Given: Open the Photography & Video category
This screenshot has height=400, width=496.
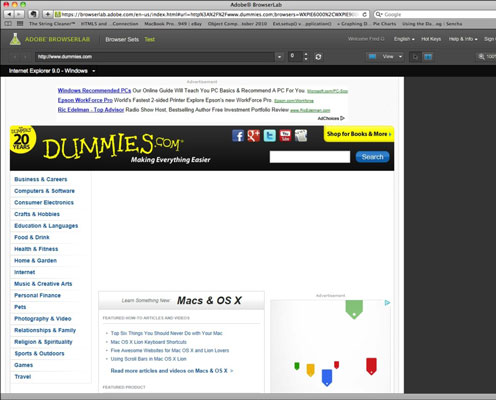Looking at the screenshot, I should point(43,319).
